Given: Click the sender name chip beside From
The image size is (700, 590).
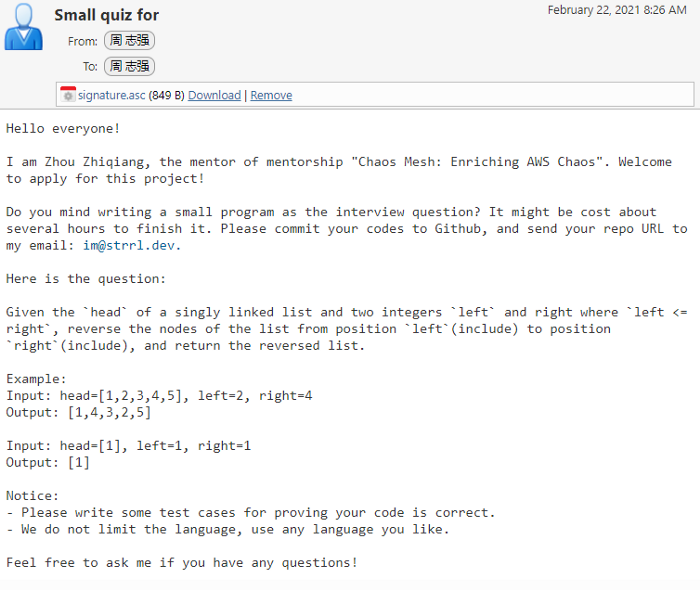Looking at the screenshot, I should (x=129, y=41).
